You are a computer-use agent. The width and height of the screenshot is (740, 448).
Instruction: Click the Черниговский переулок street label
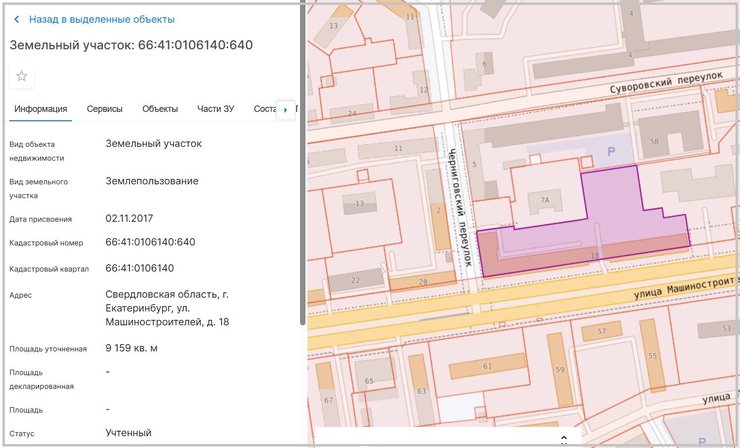click(x=460, y=208)
